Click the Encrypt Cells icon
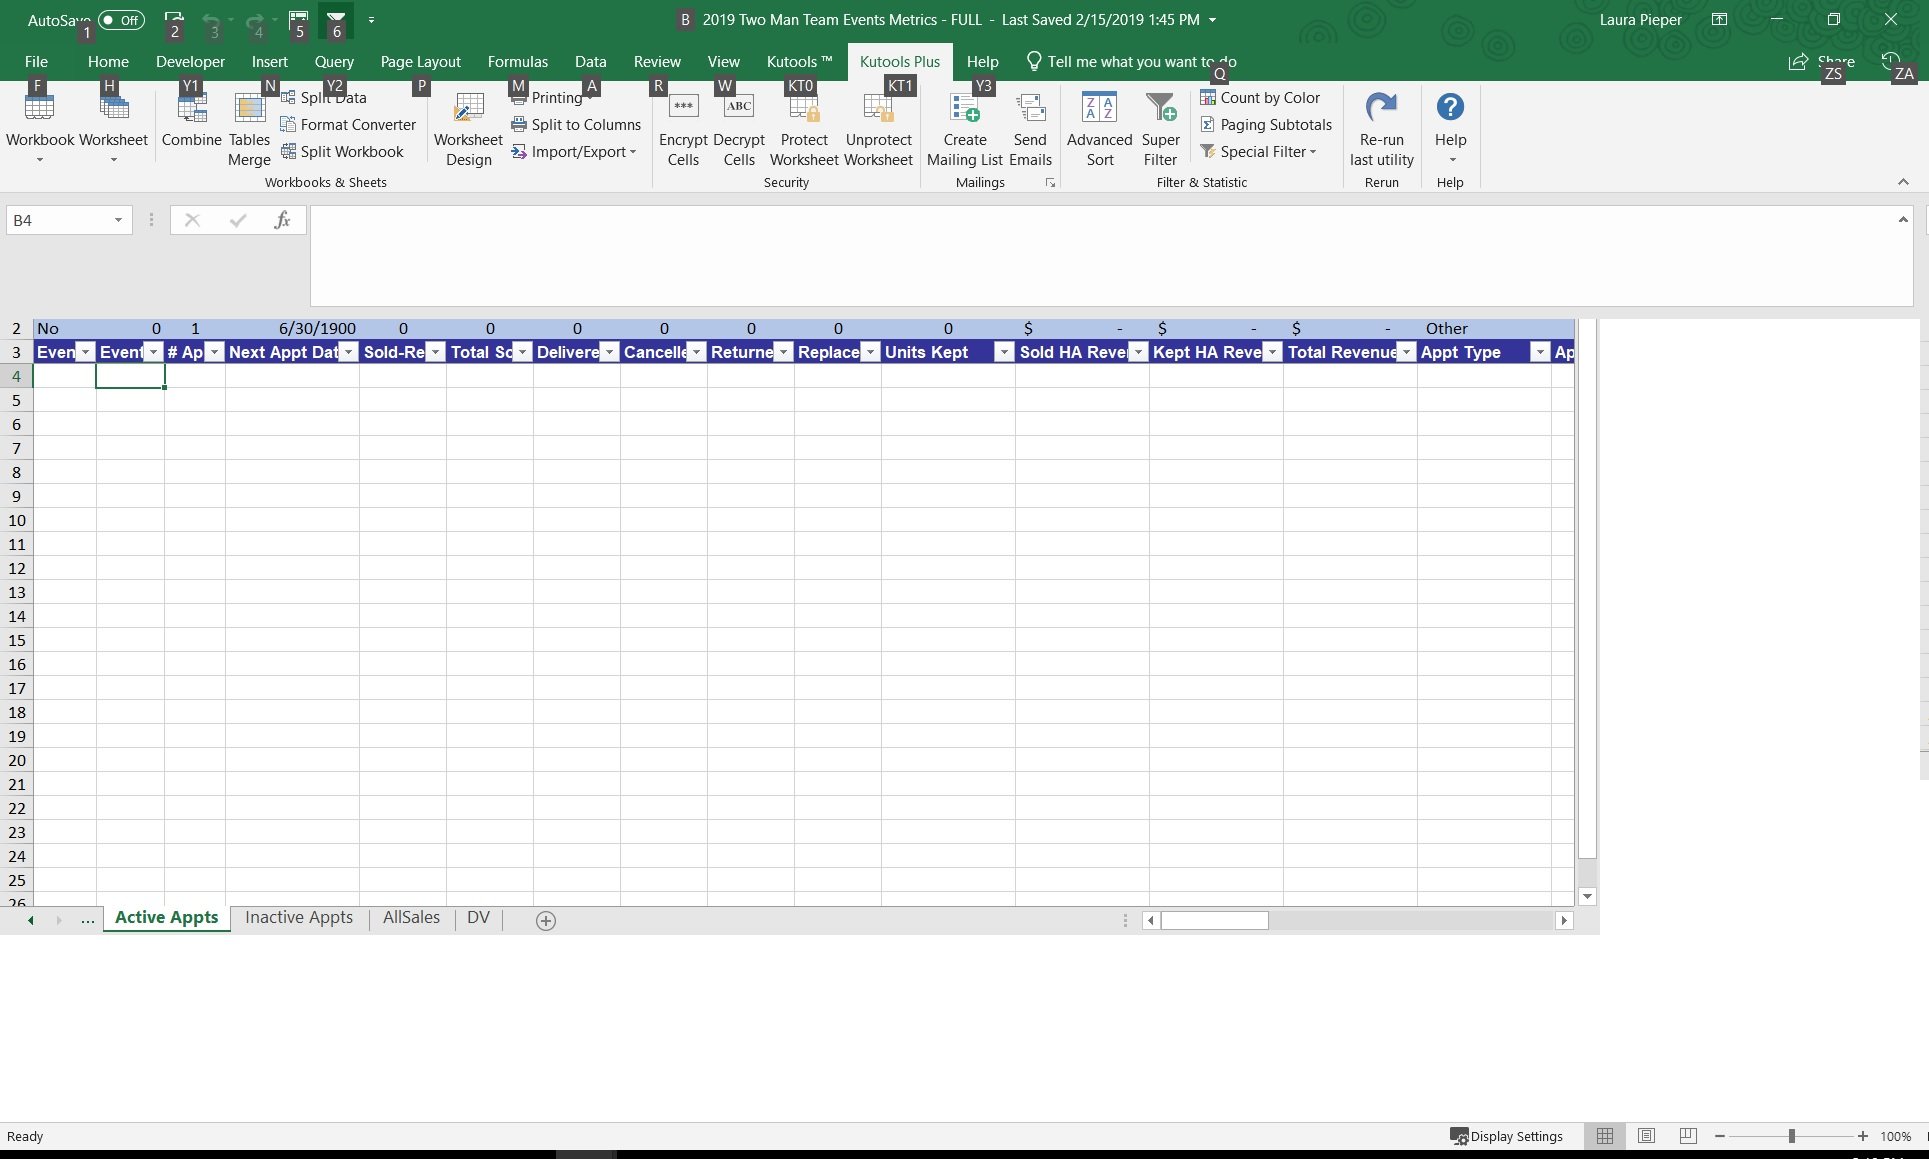Image resolution: width=1929 pixels, height=1159 pixels. pos(683,107)
